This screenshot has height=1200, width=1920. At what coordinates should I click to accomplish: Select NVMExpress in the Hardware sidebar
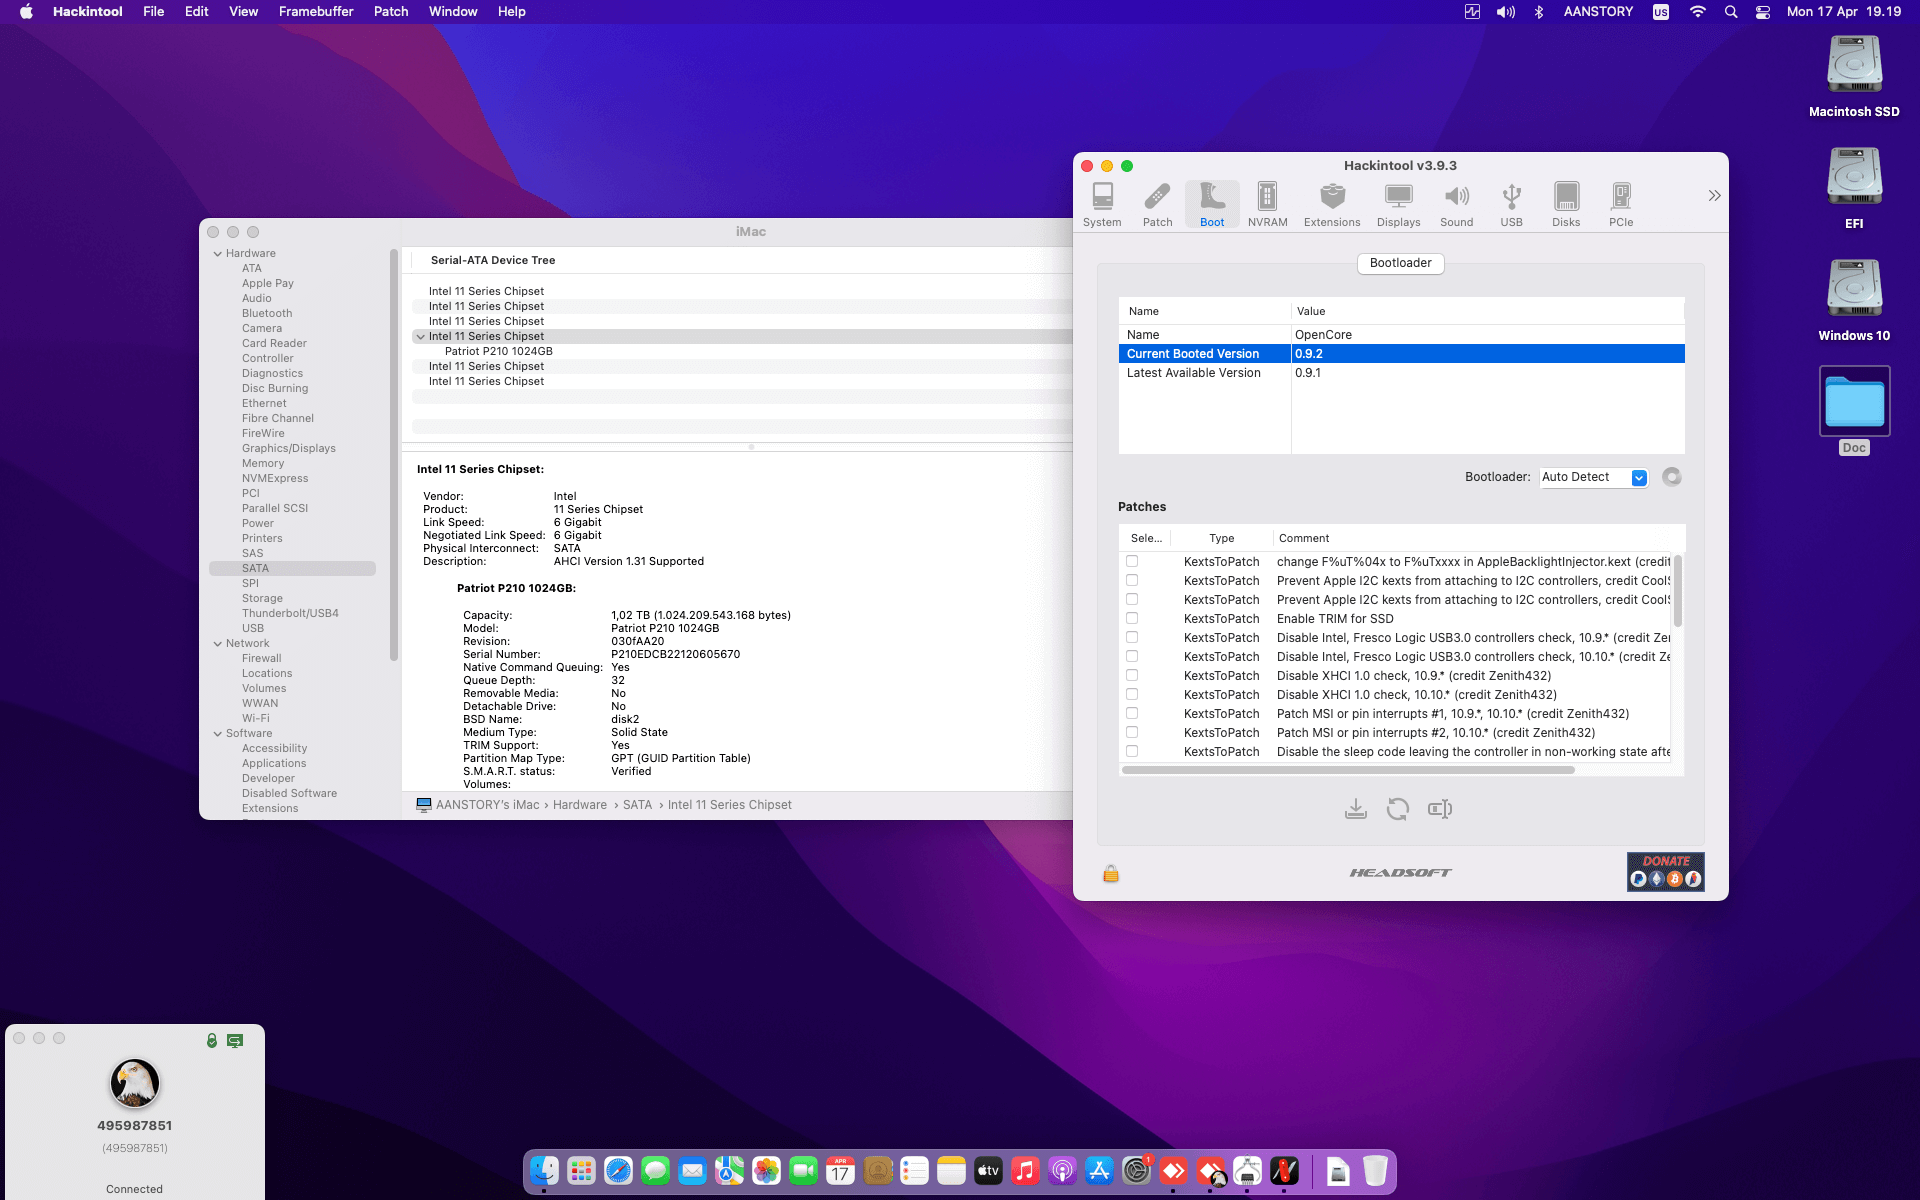click(275, 478)
